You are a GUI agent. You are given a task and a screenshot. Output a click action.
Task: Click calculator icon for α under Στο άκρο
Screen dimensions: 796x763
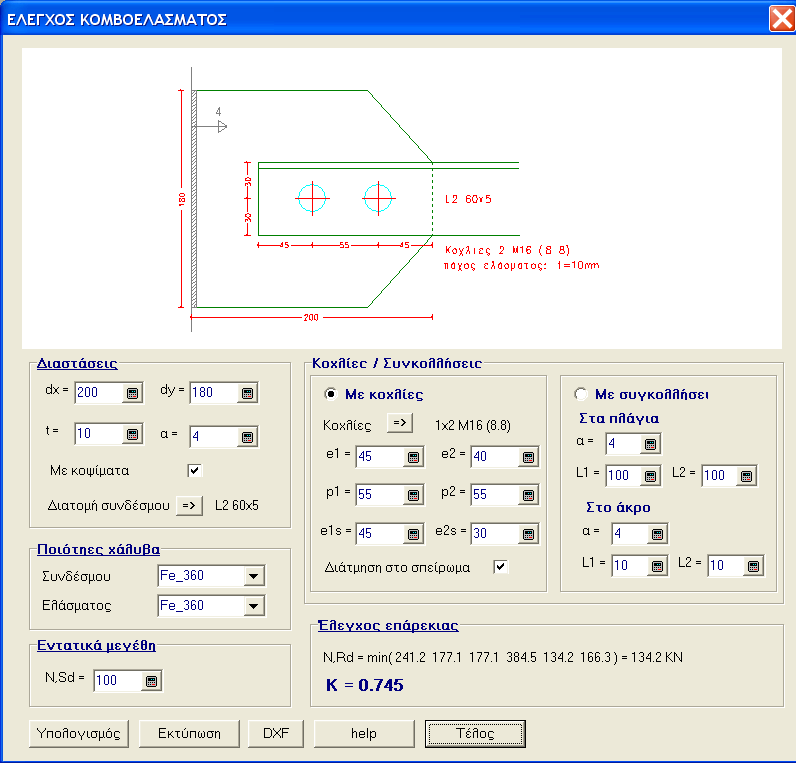coord(657,534)
